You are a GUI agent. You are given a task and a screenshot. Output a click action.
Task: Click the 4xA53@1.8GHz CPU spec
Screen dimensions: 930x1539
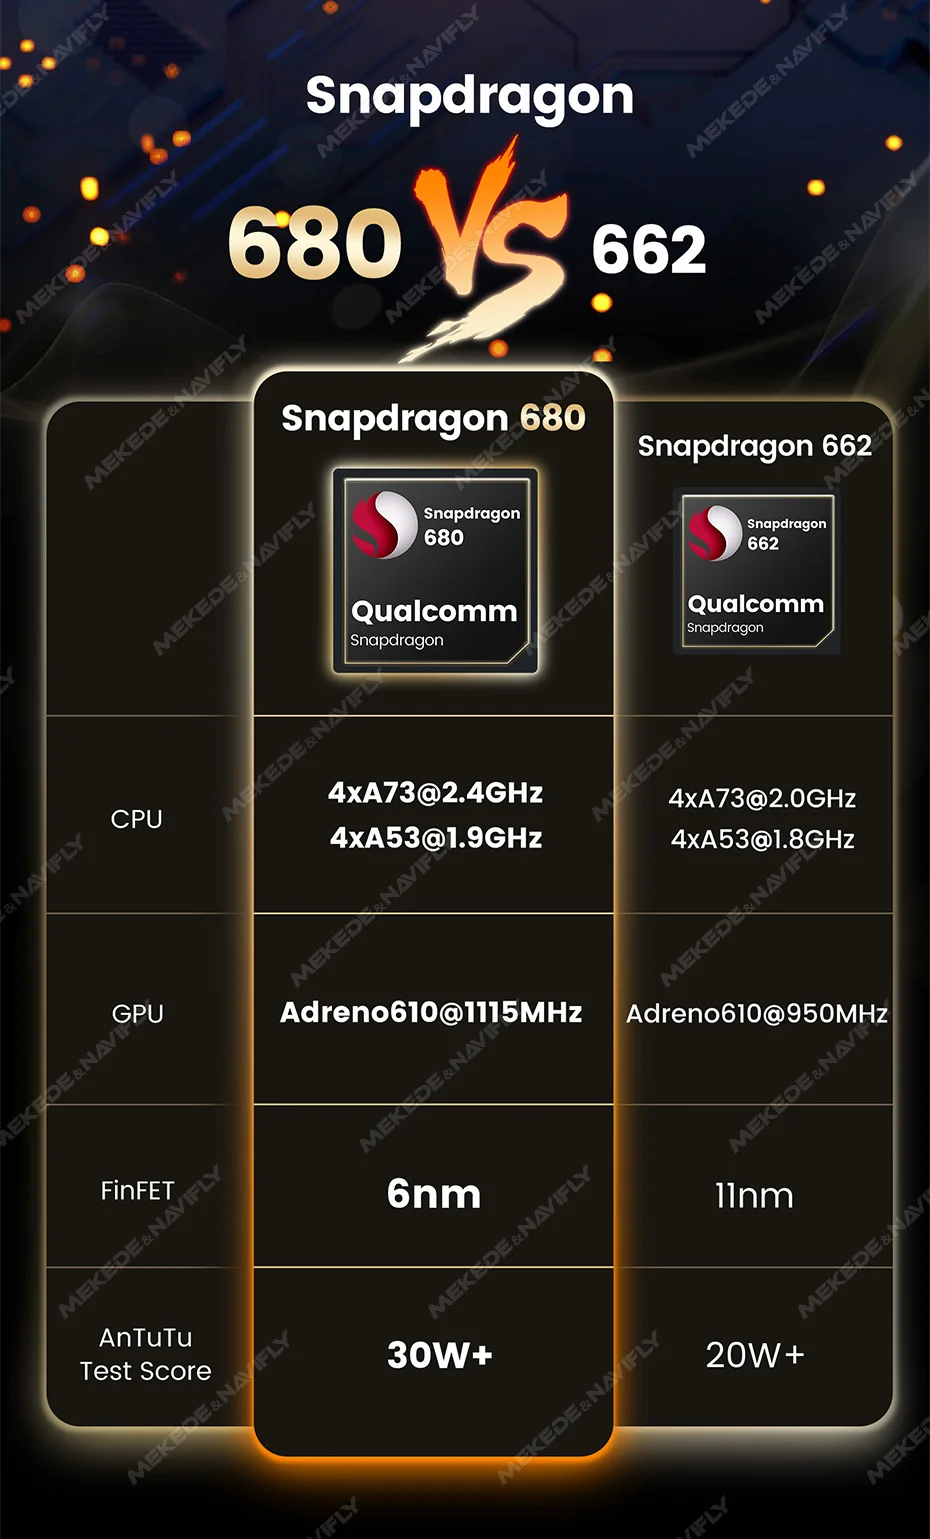click(763, 839)
